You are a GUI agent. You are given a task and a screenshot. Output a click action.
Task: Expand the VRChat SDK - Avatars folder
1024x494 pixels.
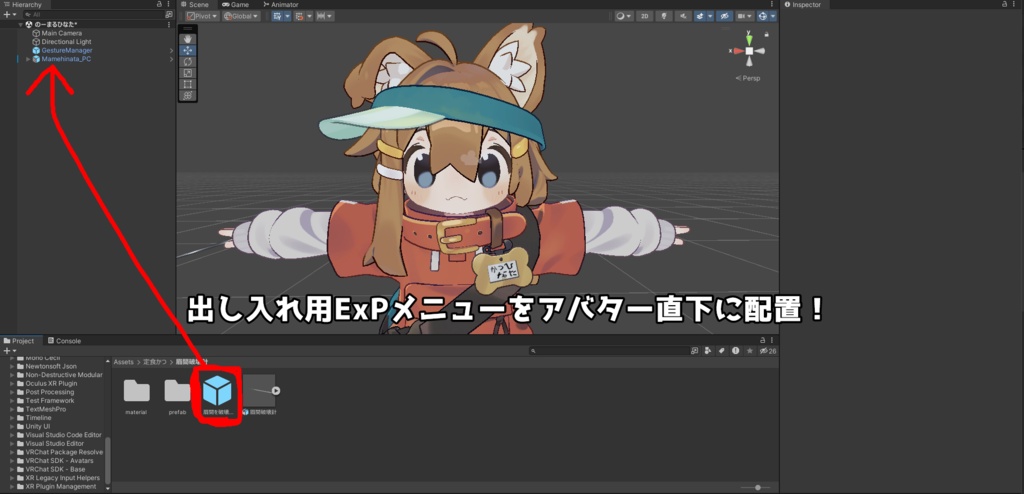pos(12,461)
